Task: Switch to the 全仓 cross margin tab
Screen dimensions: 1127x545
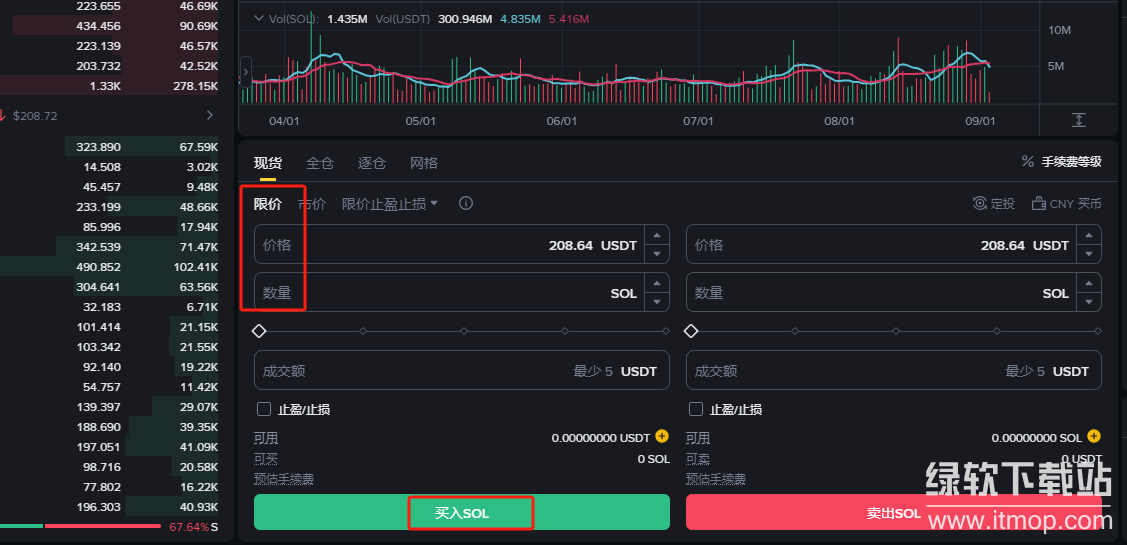Action: [320, 163]
